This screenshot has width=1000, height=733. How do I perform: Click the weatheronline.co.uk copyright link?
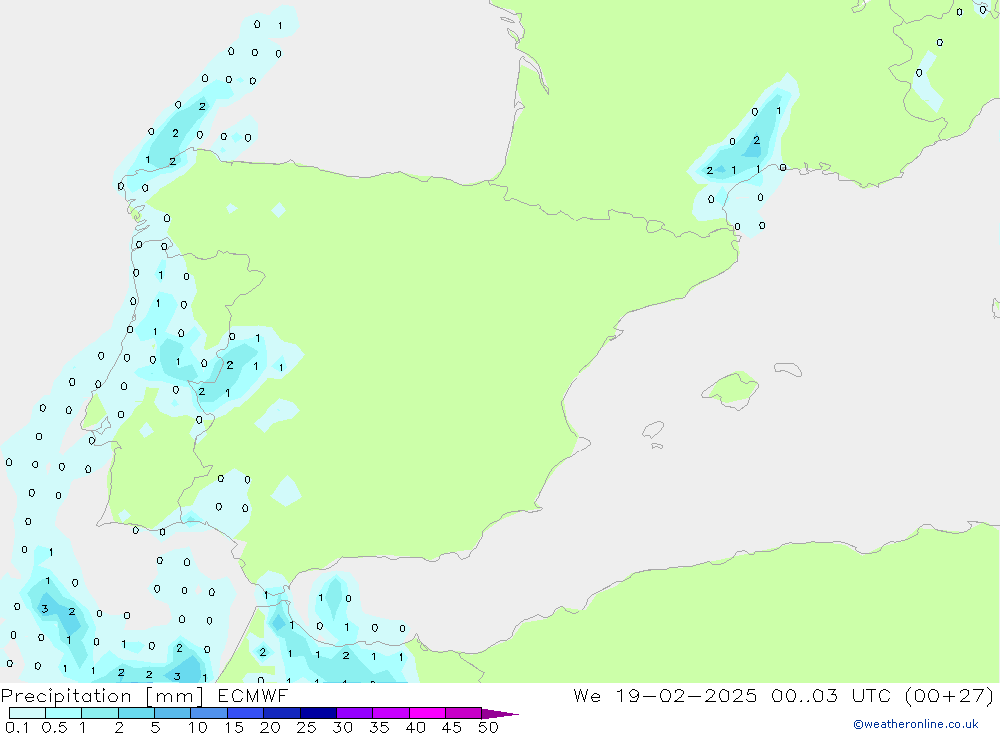pyautogui.click(x=915, y=724)
